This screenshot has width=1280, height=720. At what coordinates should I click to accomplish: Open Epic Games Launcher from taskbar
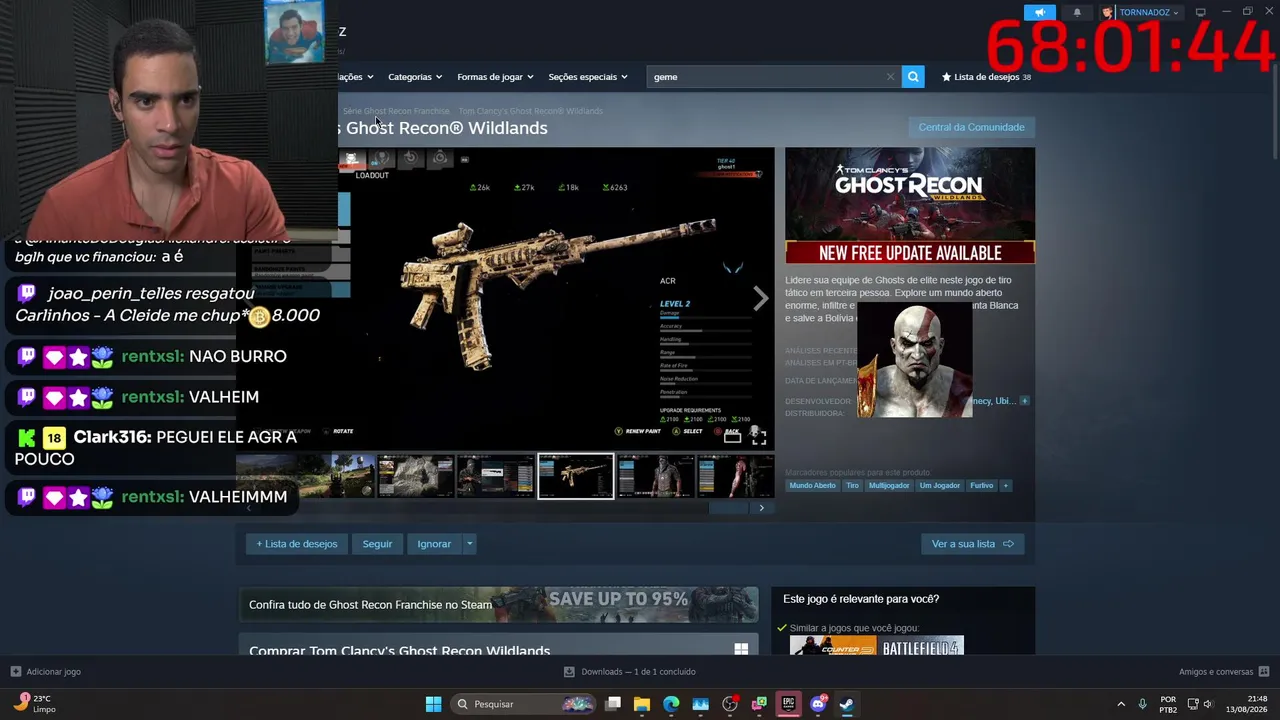pyautogui.click(x=788, y=704)
